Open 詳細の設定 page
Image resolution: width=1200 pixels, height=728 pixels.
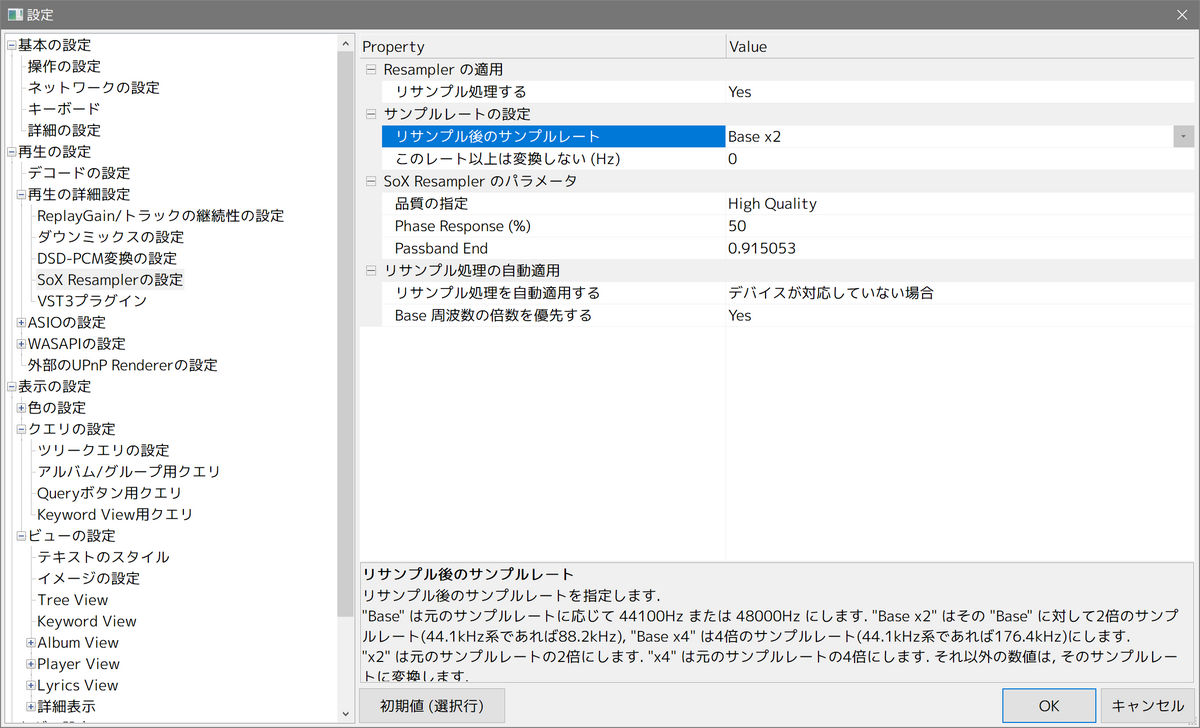64,130
